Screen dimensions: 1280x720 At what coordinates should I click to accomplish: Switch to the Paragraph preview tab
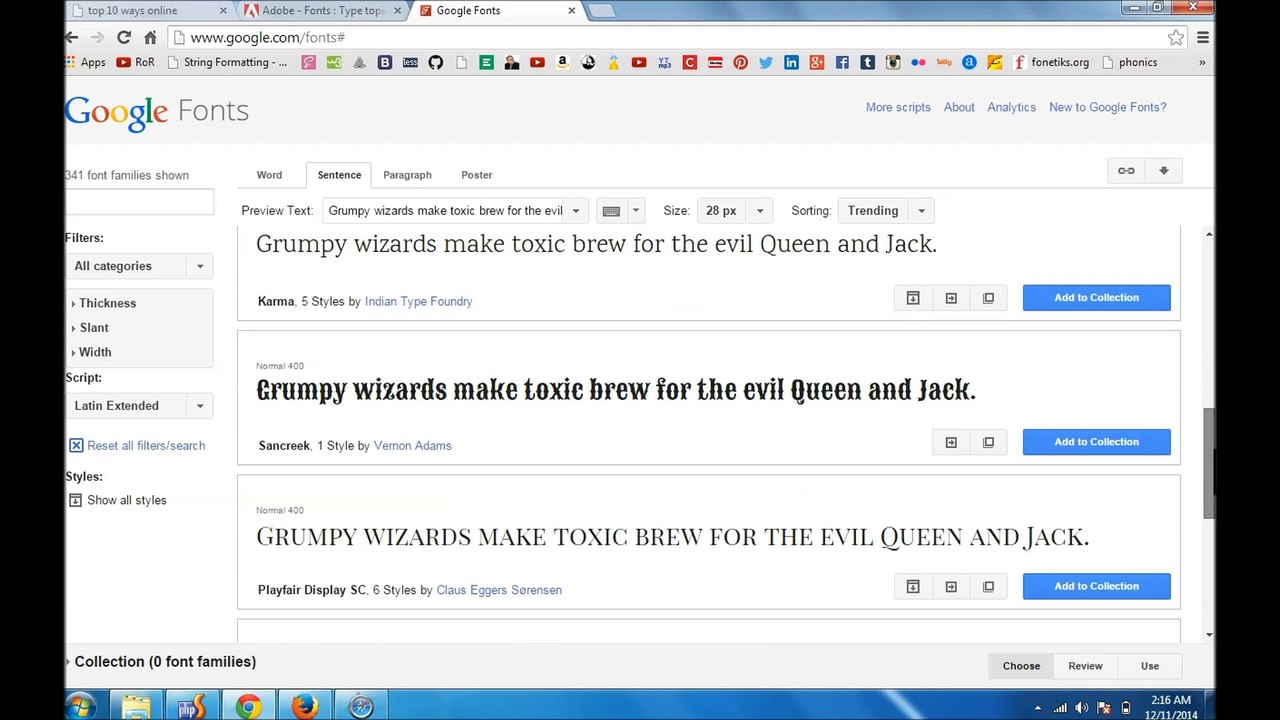coord(407,175)
